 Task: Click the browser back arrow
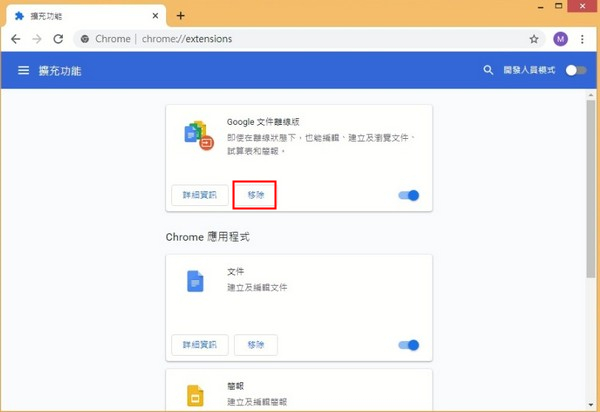15,39
